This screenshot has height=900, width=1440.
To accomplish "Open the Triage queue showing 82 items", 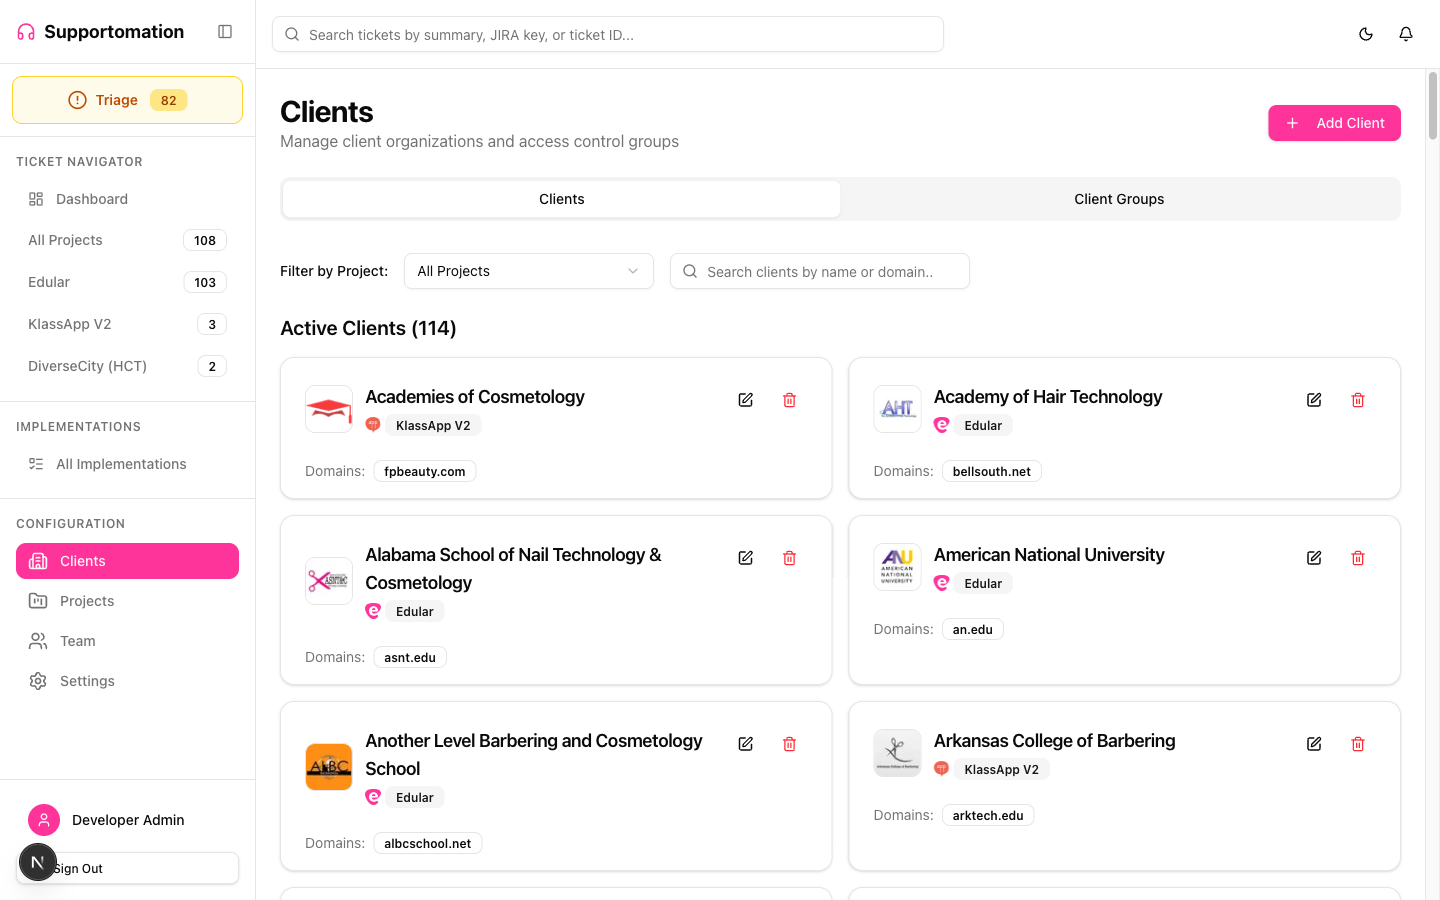I will 127,99.
